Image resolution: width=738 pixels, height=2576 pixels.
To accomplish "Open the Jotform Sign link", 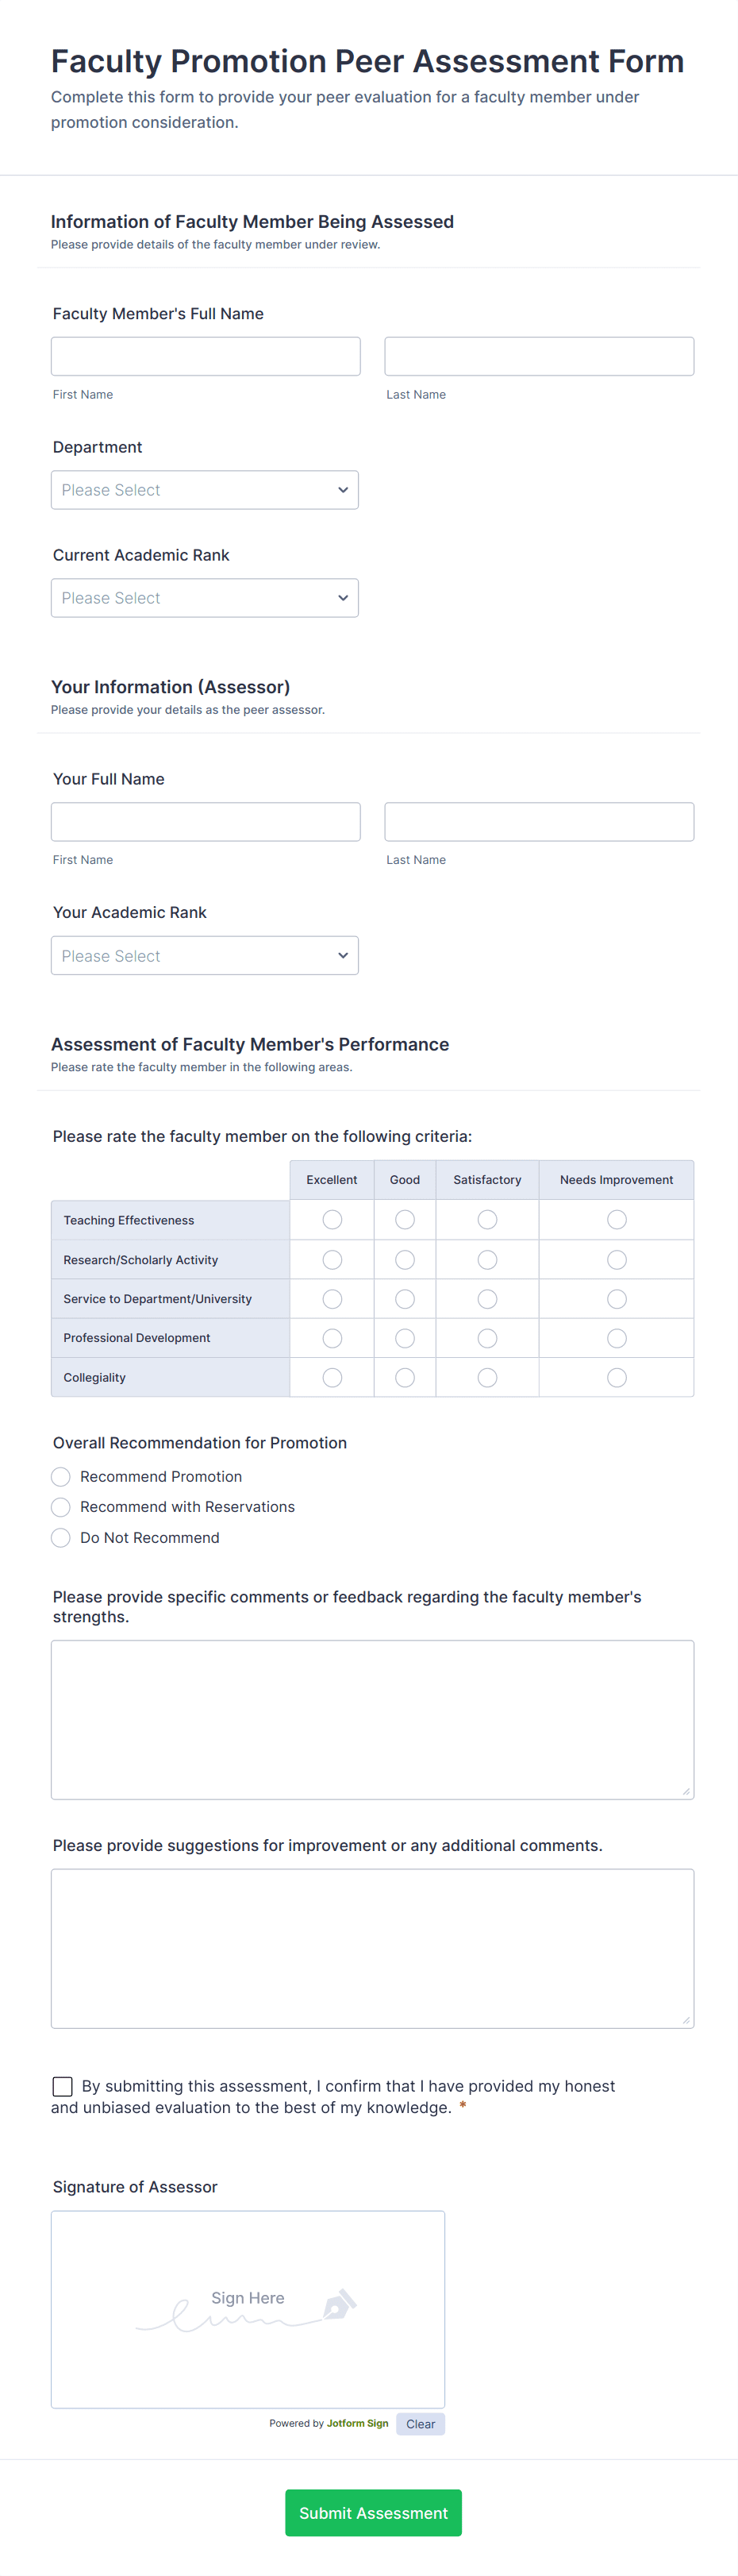I will point(357,2423).
